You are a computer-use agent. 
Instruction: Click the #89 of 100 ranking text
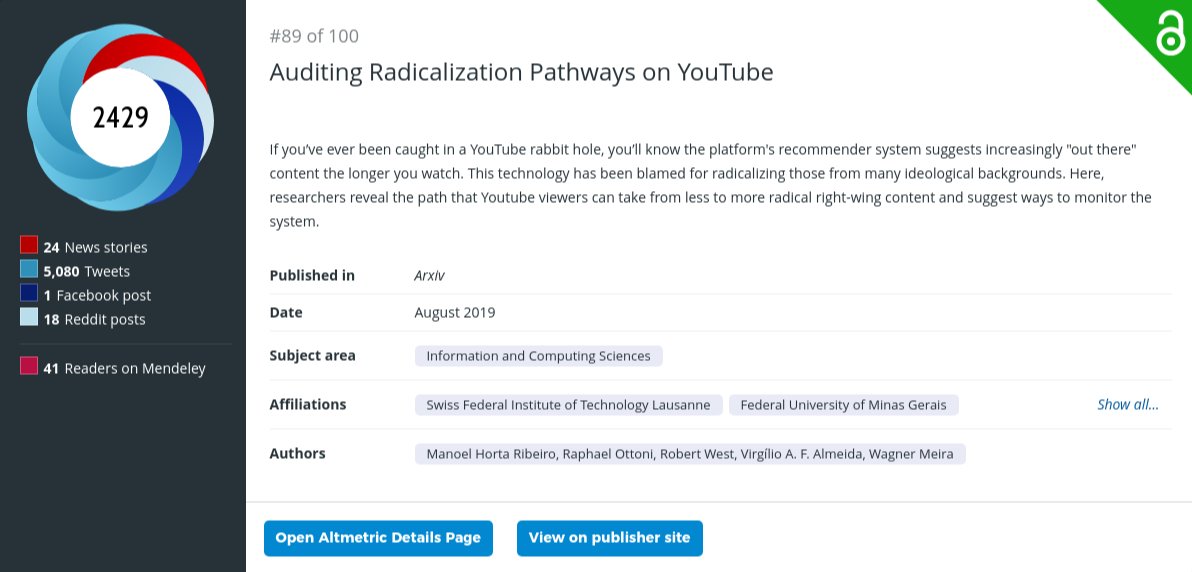[x=314, y=36]
